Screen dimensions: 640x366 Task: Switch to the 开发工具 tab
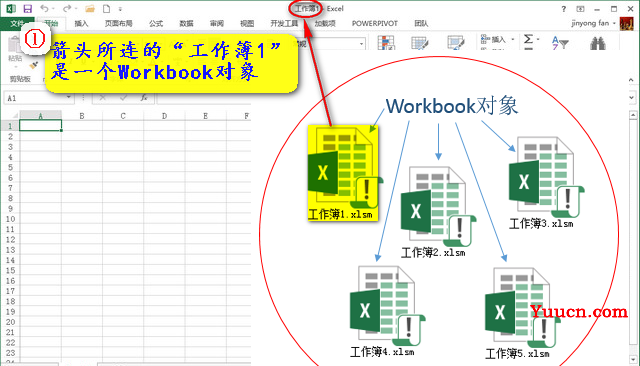pos(284,24)
